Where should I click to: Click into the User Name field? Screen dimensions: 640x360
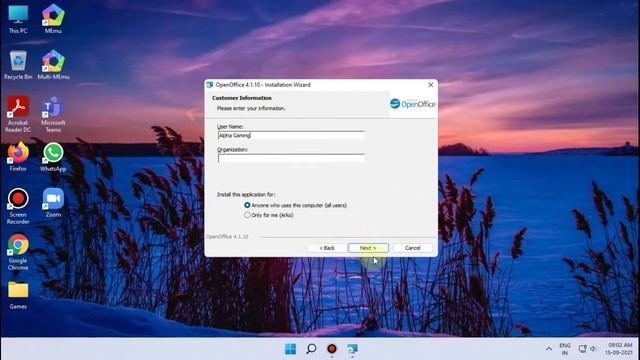tap(291, 135)
